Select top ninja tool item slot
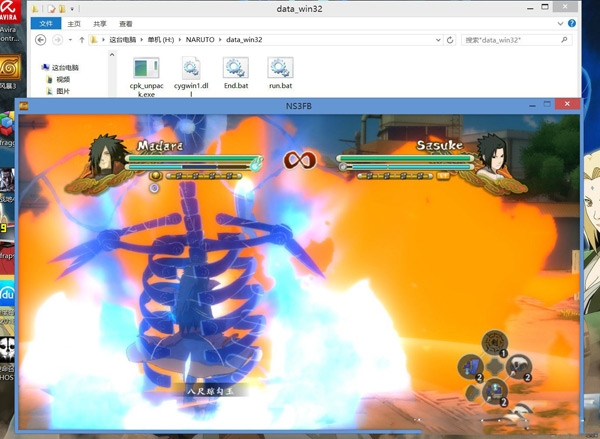The width and height of the screenshot is (600, 439). click(495, 343)
